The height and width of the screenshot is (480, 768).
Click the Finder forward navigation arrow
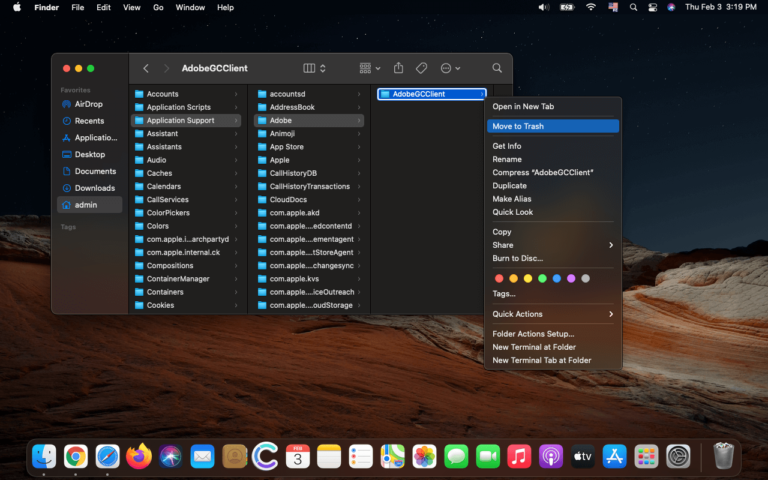point(167,68)
